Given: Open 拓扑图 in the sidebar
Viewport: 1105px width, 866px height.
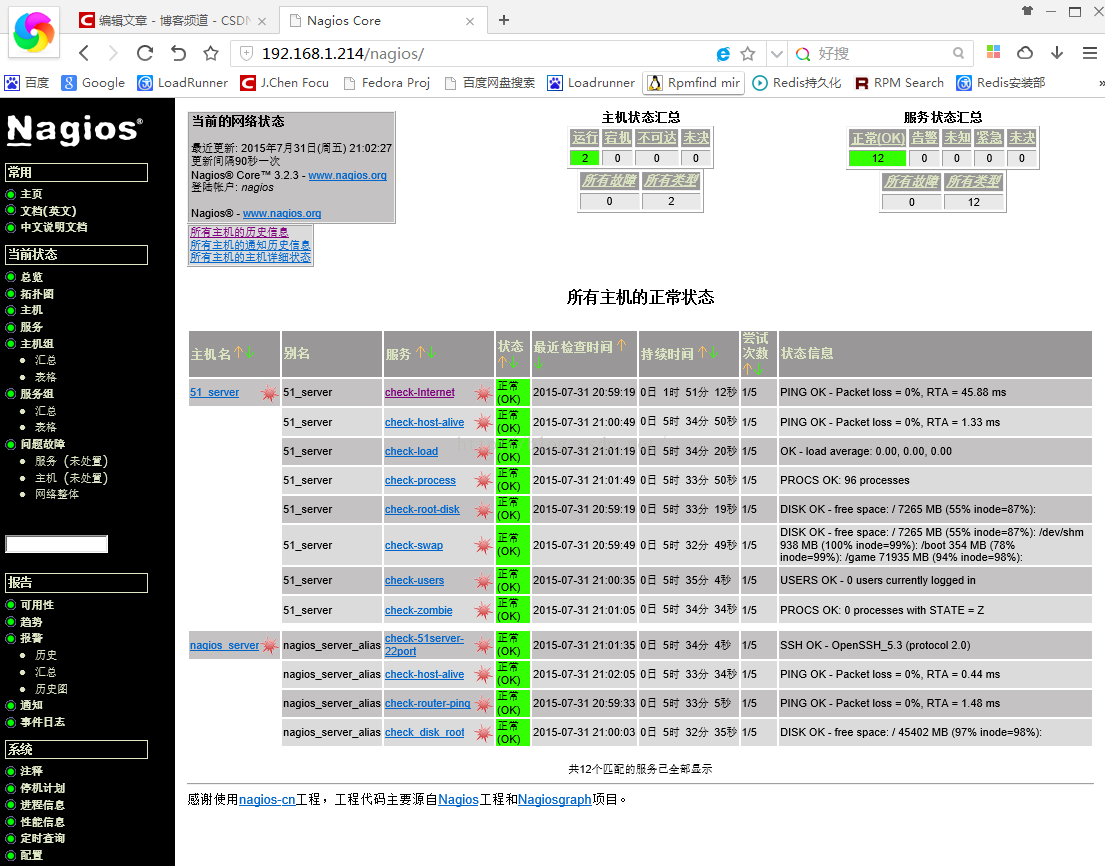Looking at the screenshot, I should pos(37,294).
